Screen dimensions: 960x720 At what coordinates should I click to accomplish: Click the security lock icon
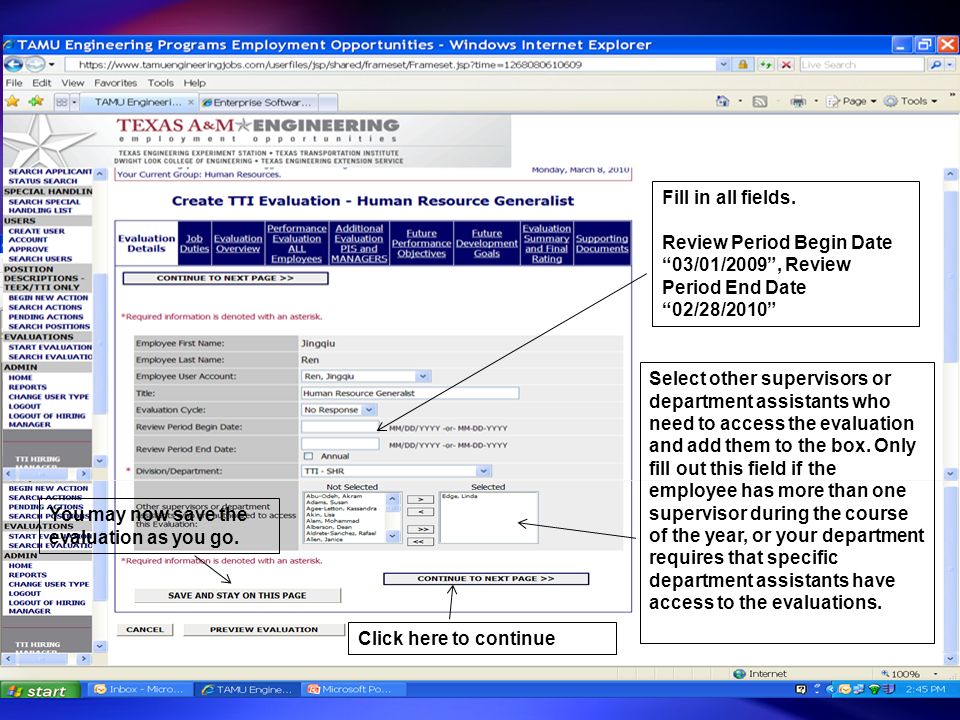(743, 64)
